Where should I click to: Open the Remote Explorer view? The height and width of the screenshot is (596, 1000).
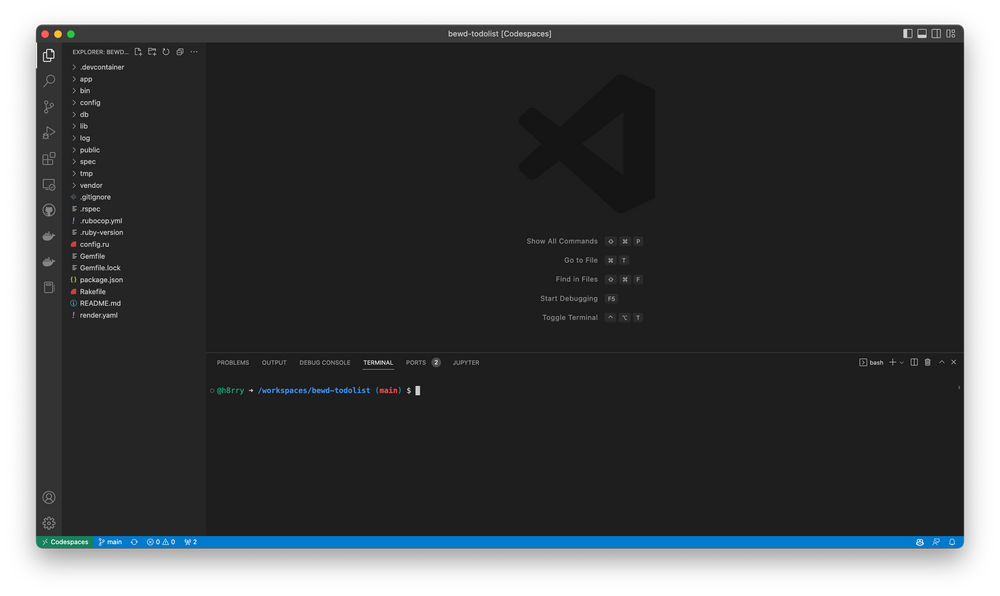49,184
